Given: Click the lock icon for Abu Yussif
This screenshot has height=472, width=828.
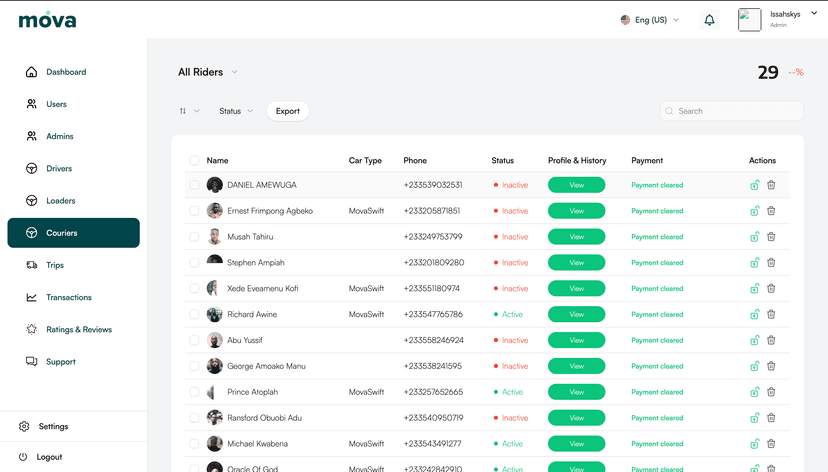Looking at the screenshot, I should coord(755,340).
